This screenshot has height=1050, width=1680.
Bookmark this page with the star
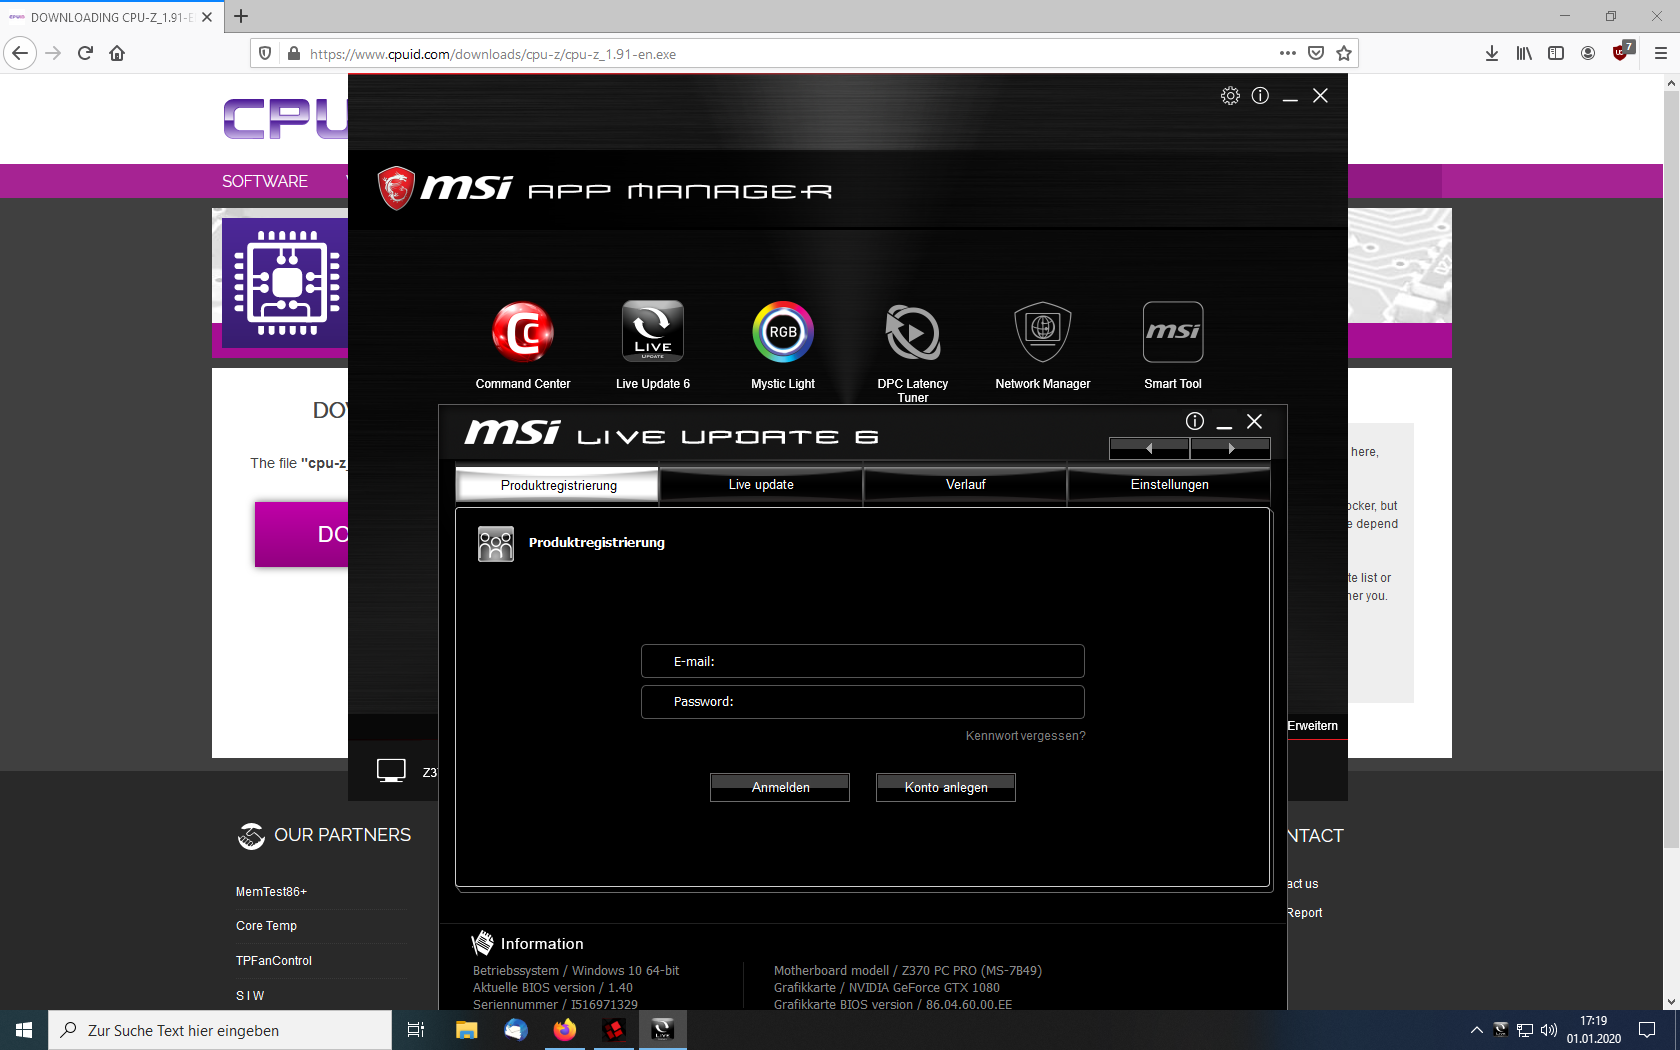click(1344, 53)
